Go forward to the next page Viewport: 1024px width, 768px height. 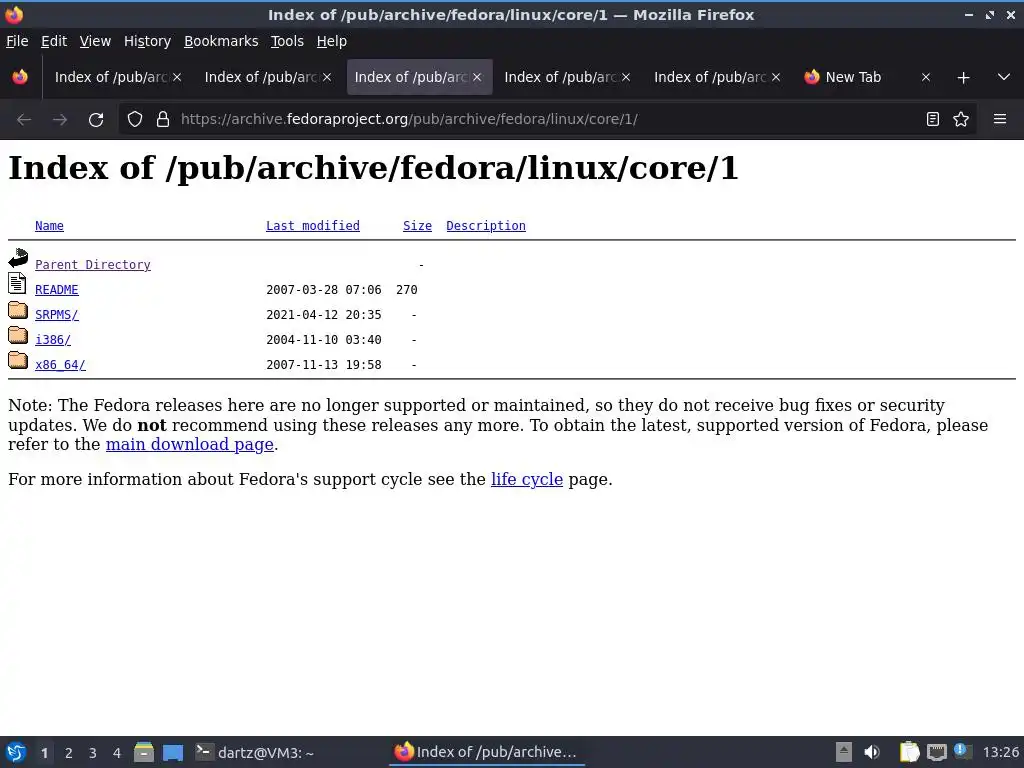(60, 120)
